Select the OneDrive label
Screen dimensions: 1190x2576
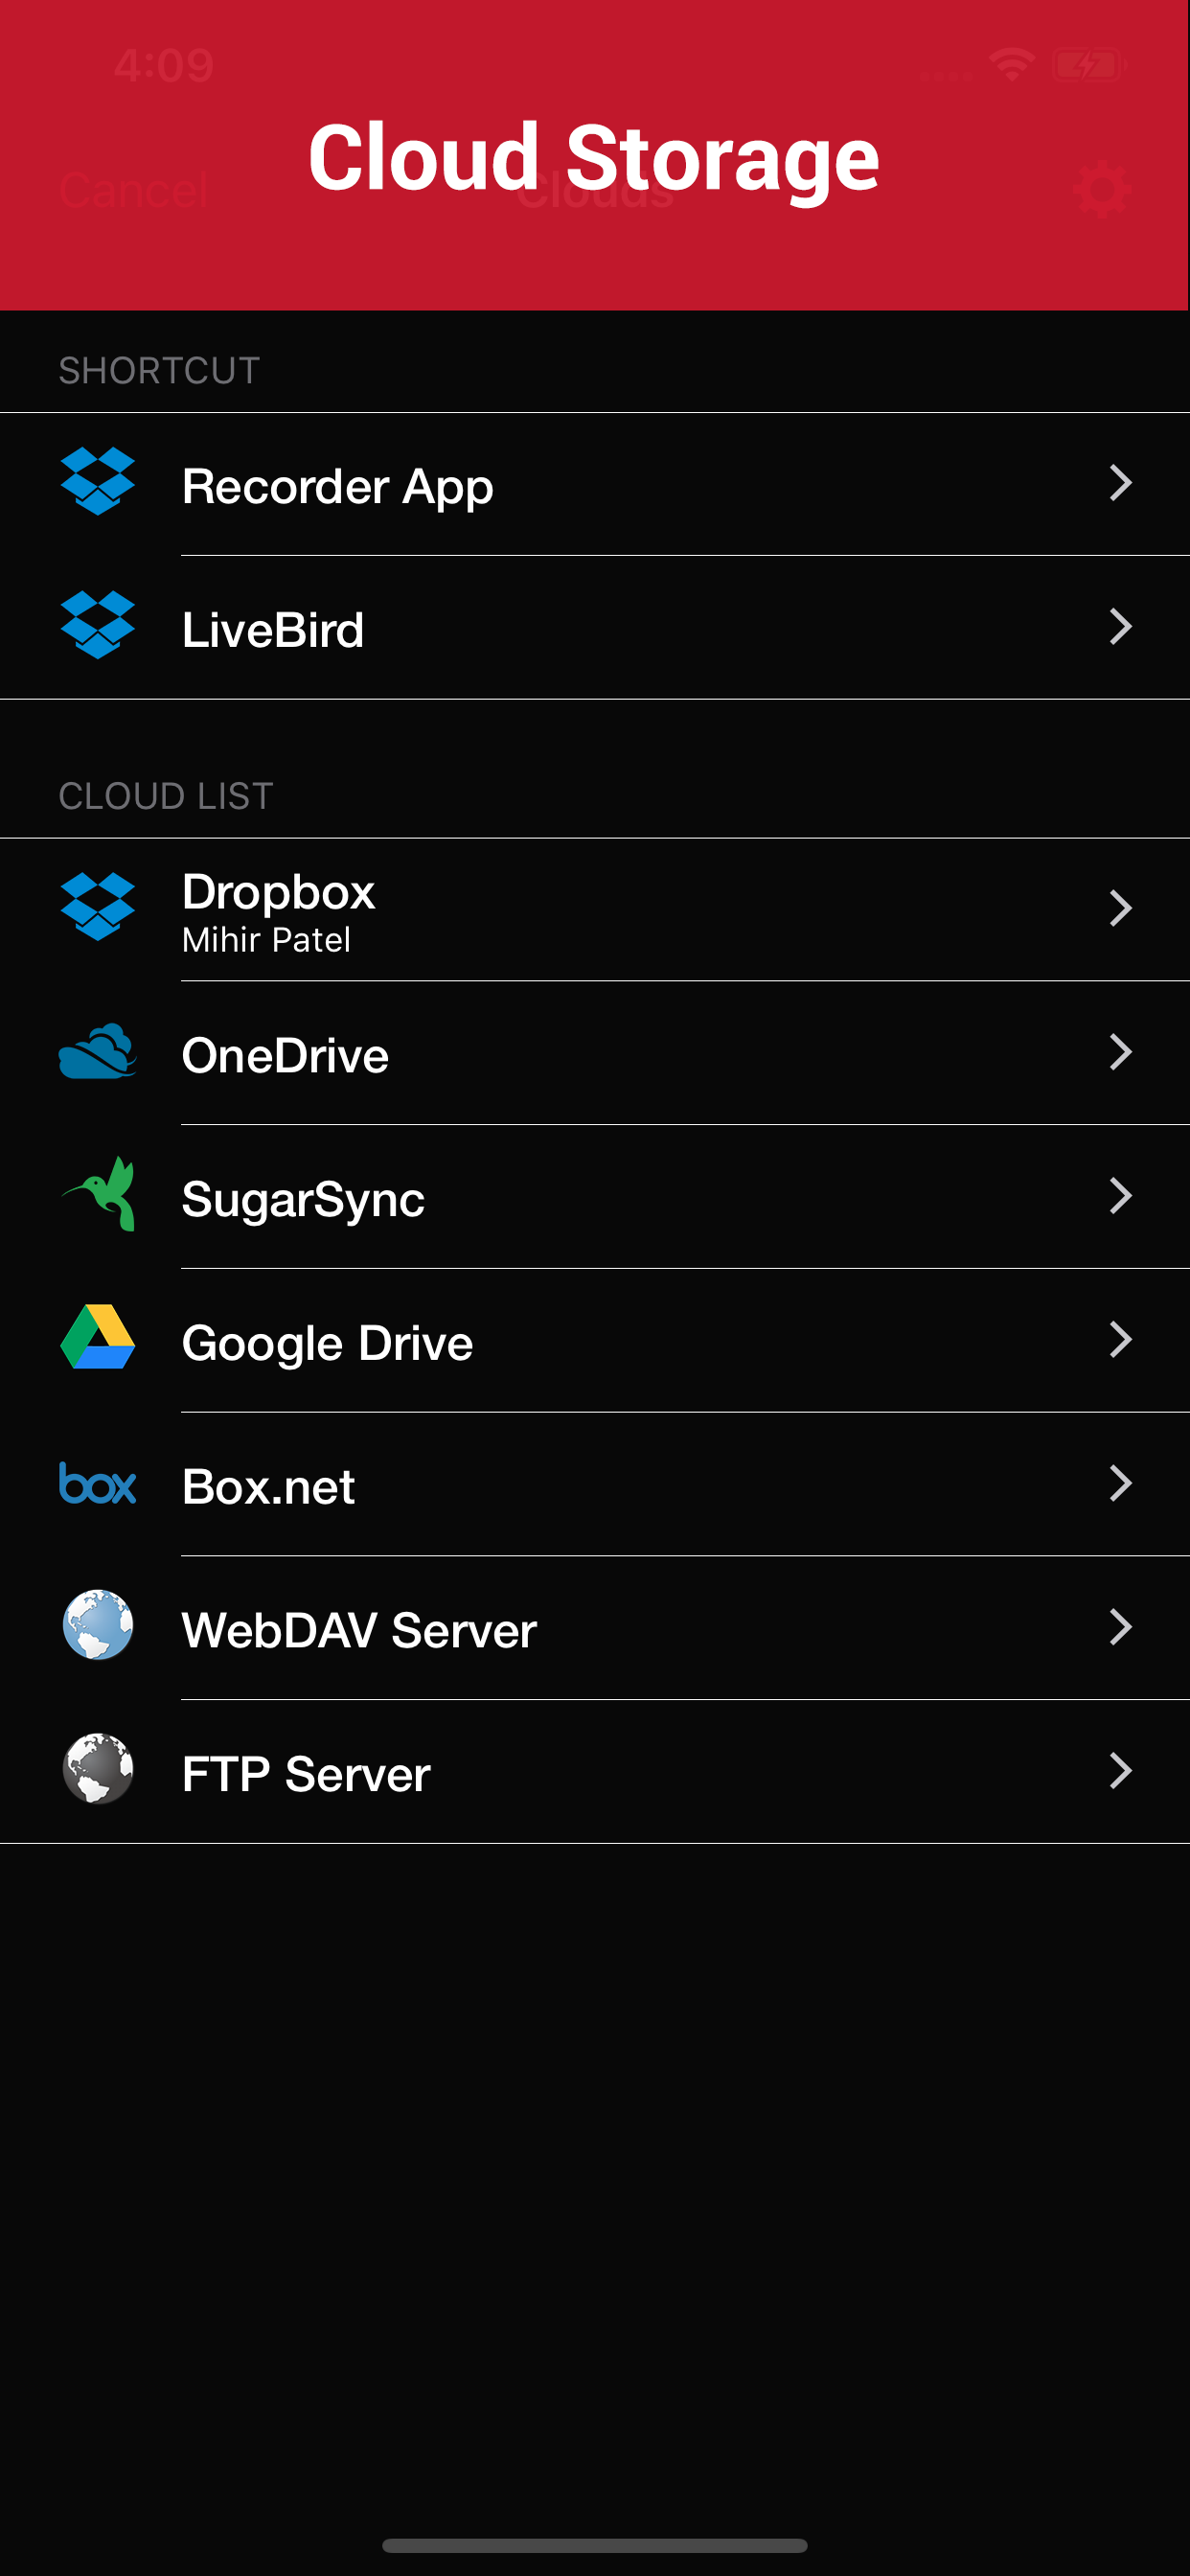click(285, 1056)
